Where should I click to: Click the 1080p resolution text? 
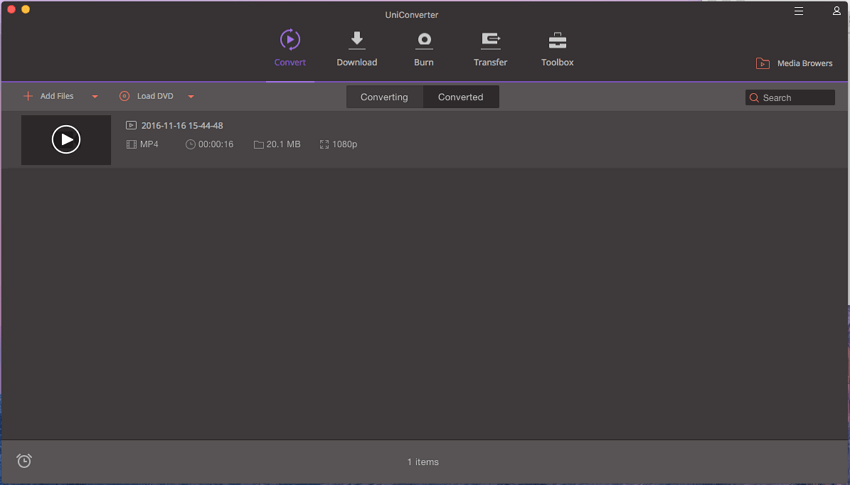(345, 144)
